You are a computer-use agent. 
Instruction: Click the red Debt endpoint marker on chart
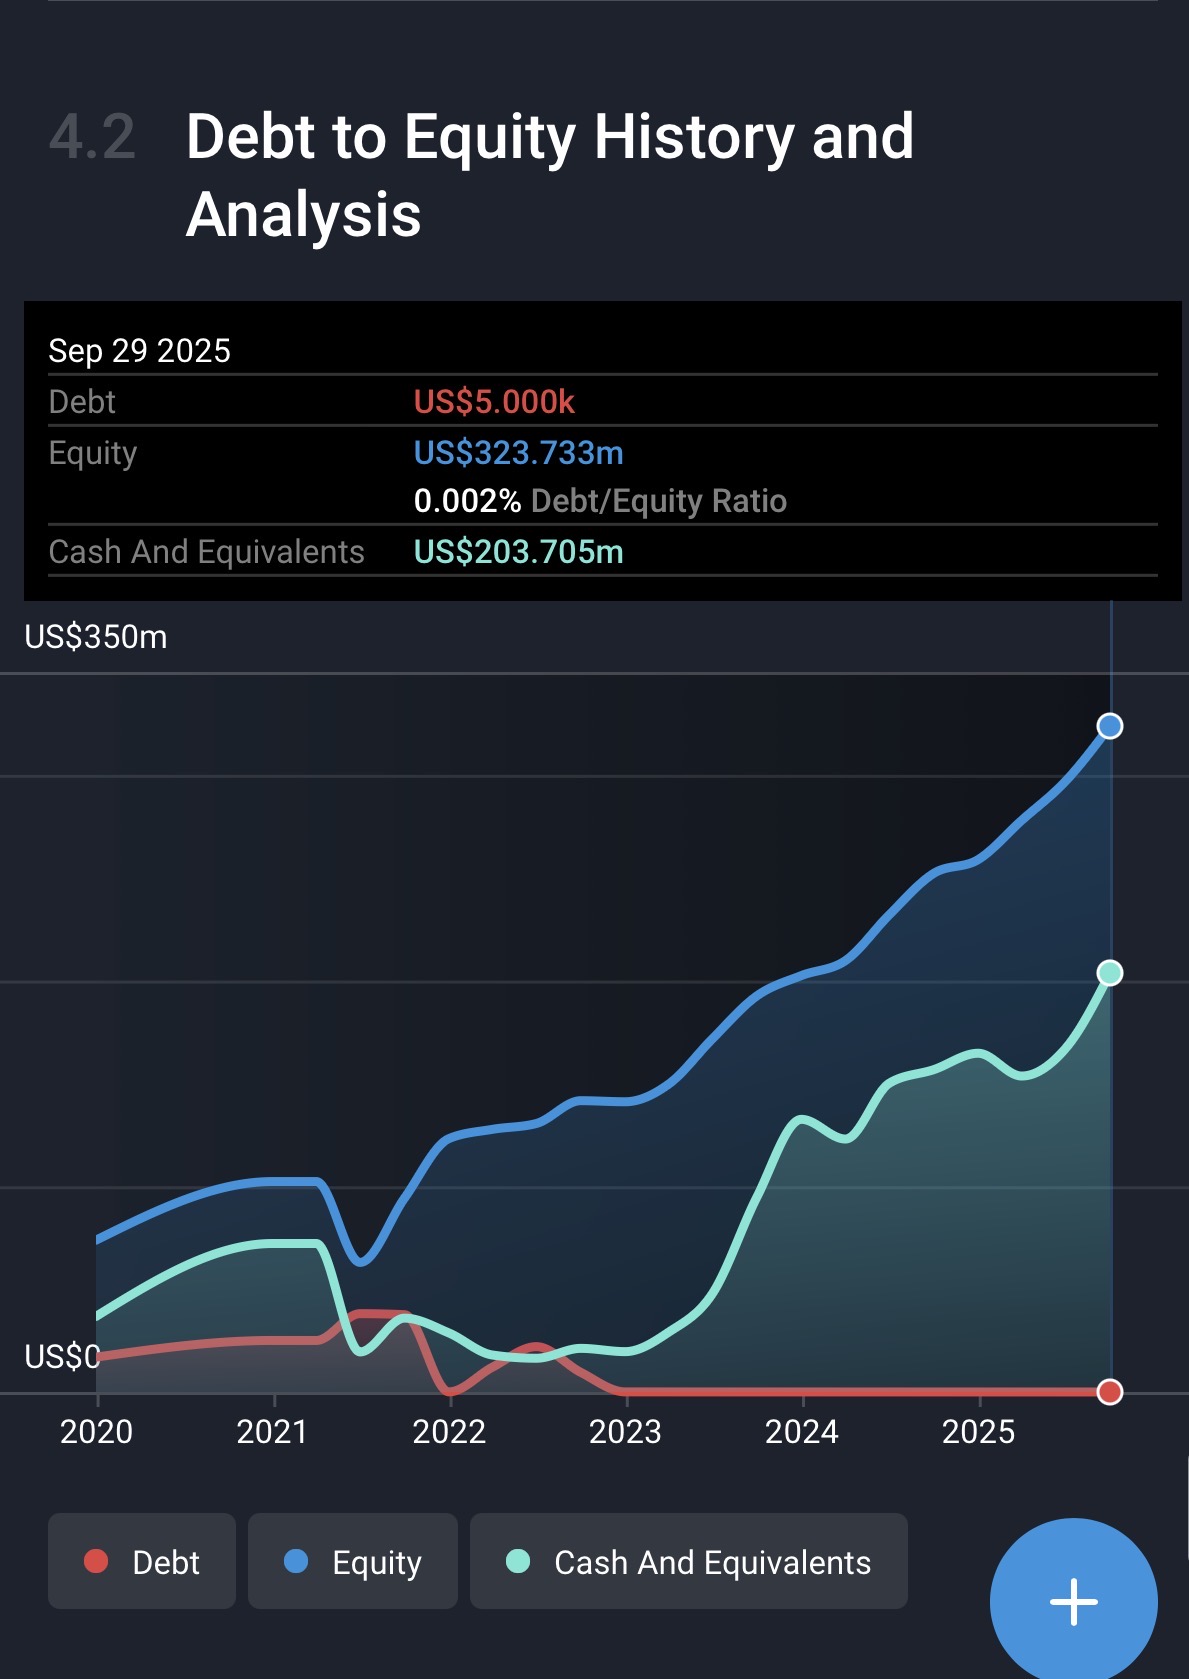tap(1109, 1392)
